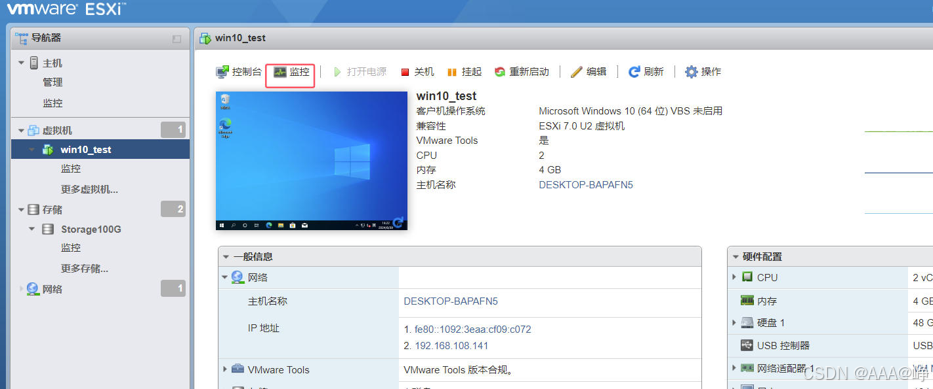933x389 pixels.
Task: Click the 192.168.108.141 IP address link
Action: 452,346
